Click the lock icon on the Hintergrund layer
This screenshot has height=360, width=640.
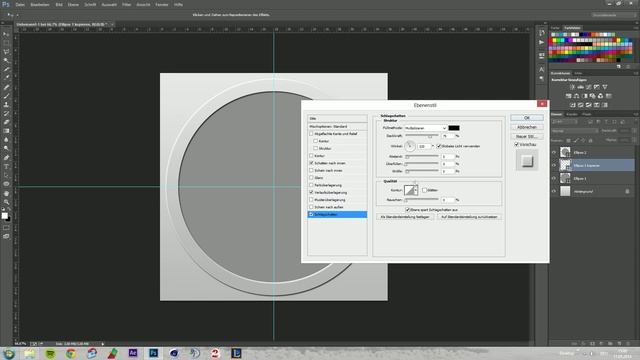point(627,191)
